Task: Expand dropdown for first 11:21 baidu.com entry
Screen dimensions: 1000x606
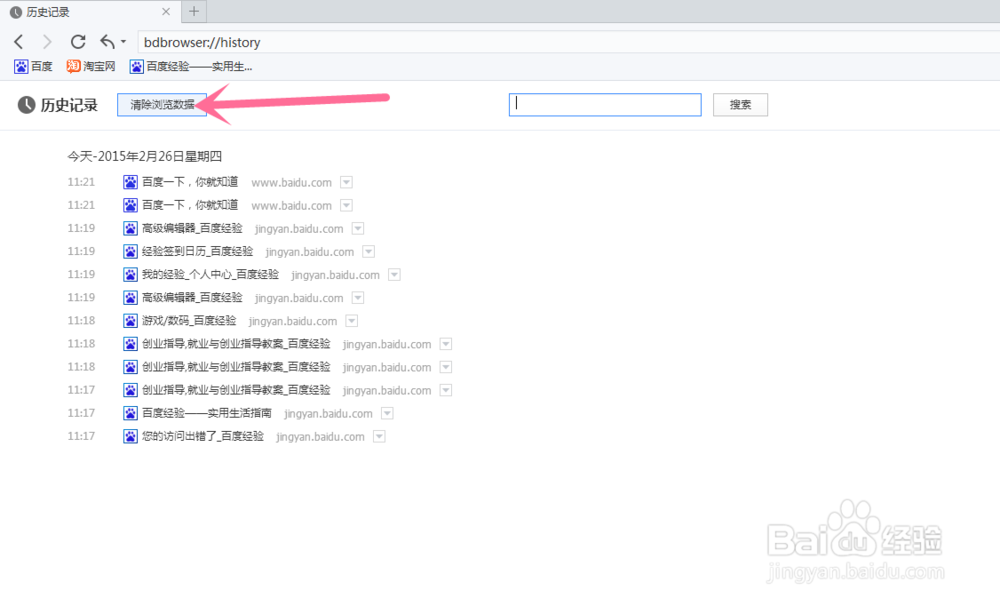Action: click(346, 182)
